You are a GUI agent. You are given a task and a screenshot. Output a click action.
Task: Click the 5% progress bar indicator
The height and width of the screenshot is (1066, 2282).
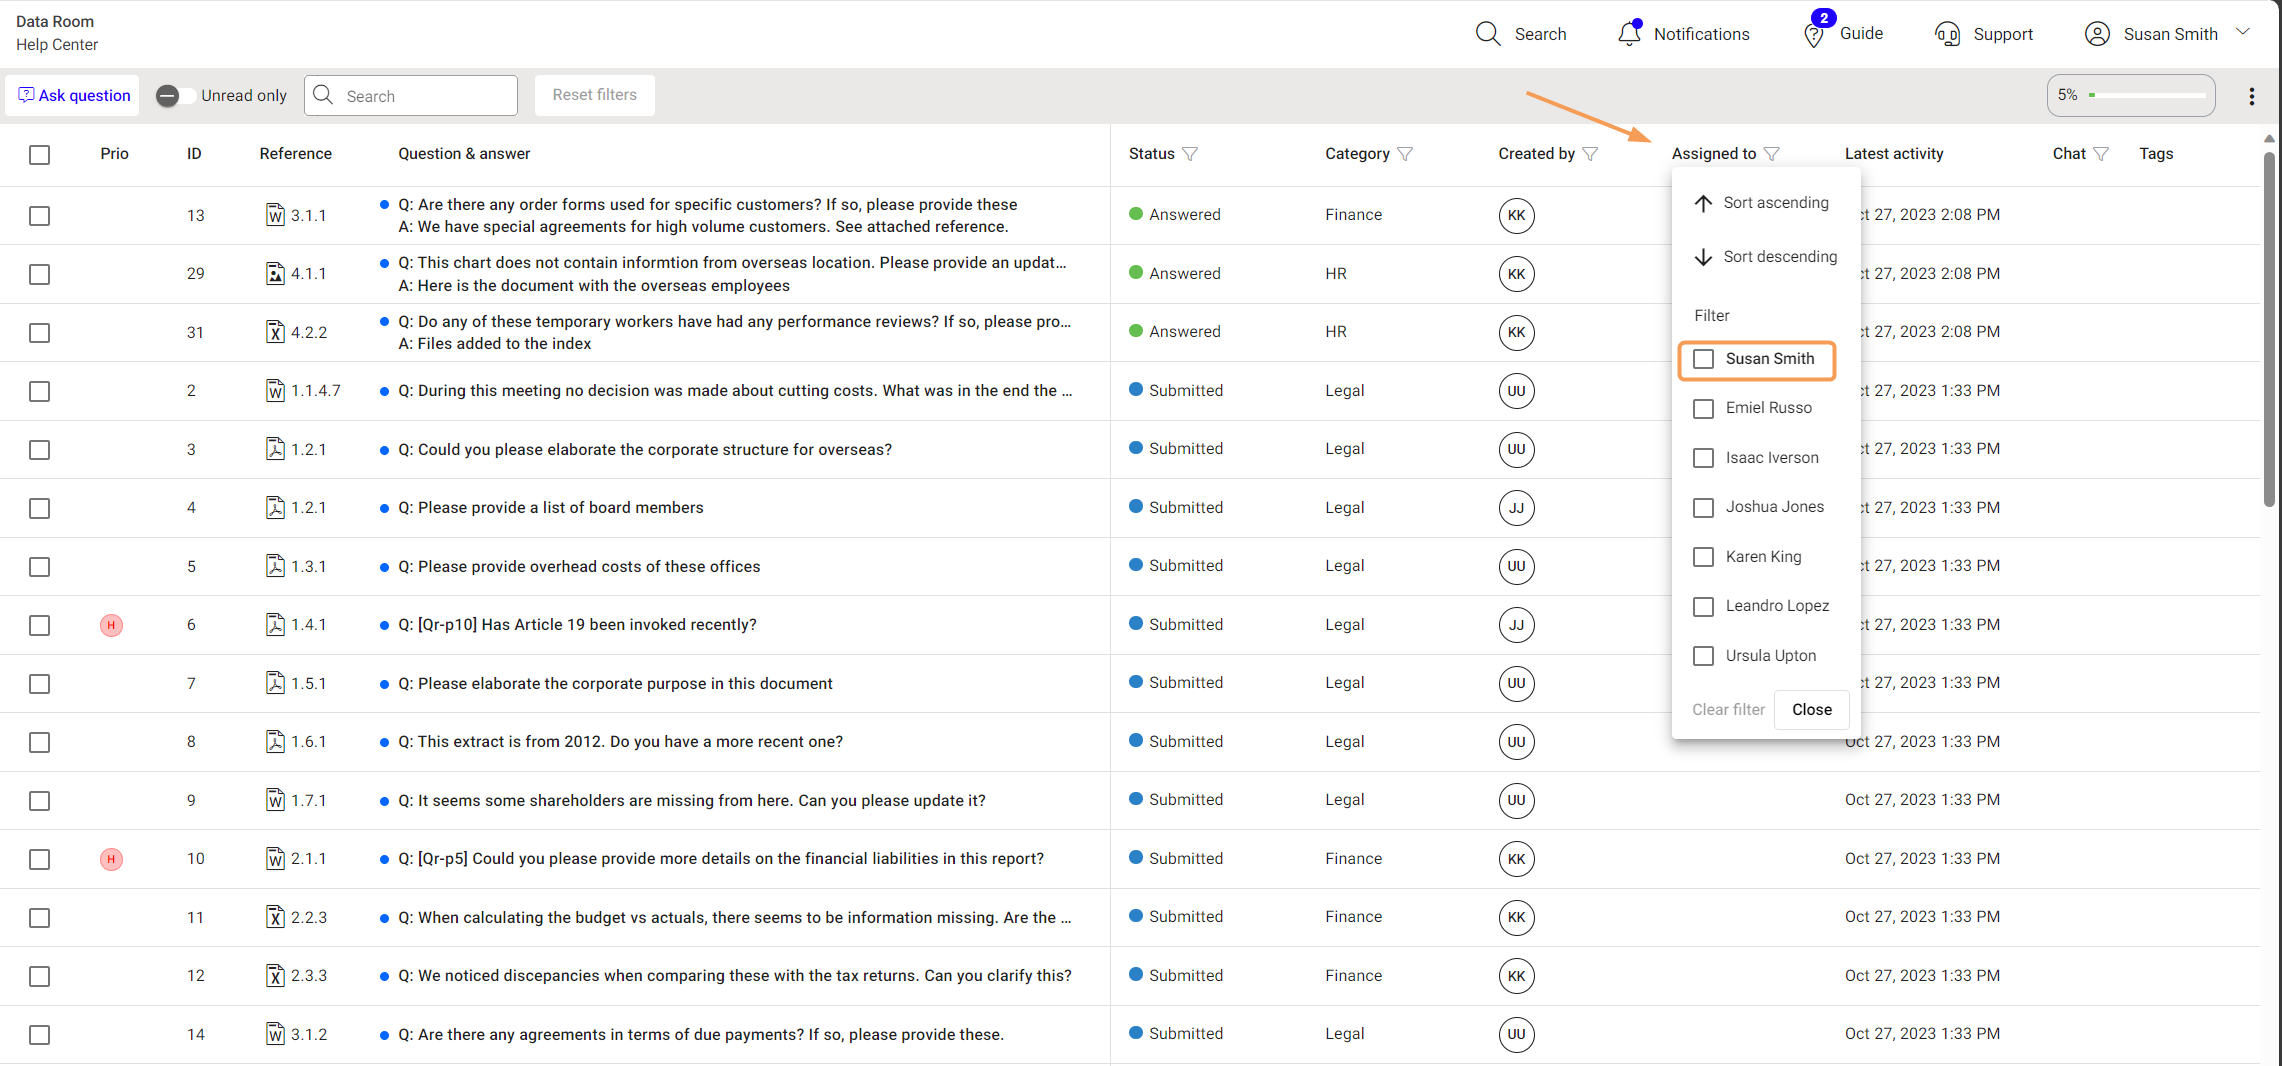point(2131,95)
